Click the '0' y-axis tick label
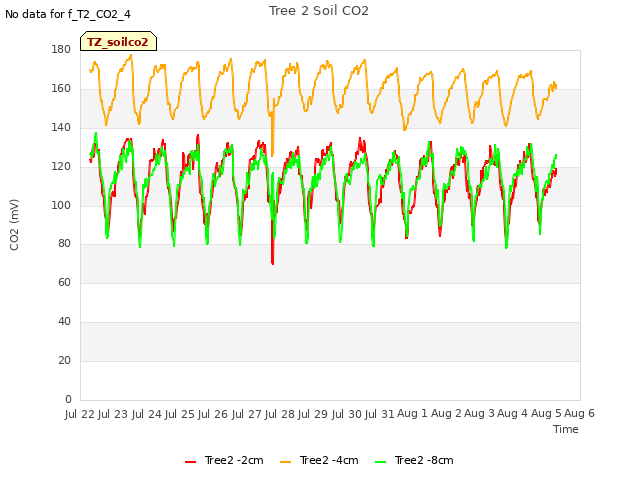The image size is (640, 480). coord(68,399)
